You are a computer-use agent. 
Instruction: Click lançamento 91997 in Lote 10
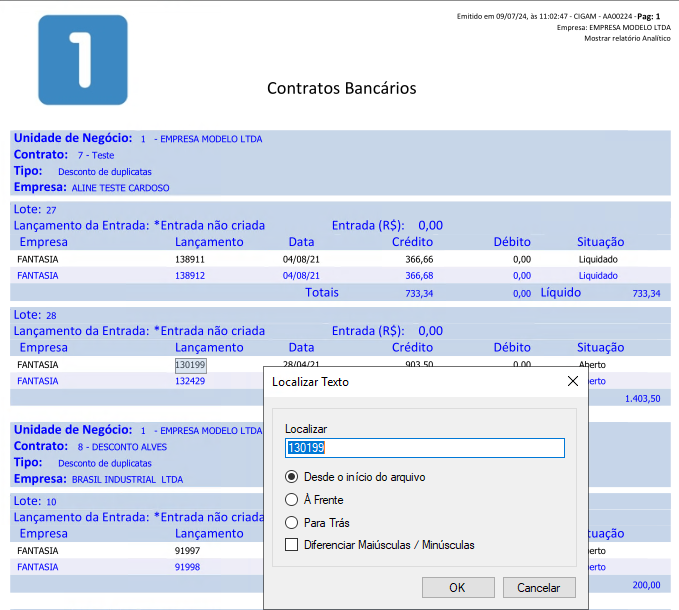point(188,551)
